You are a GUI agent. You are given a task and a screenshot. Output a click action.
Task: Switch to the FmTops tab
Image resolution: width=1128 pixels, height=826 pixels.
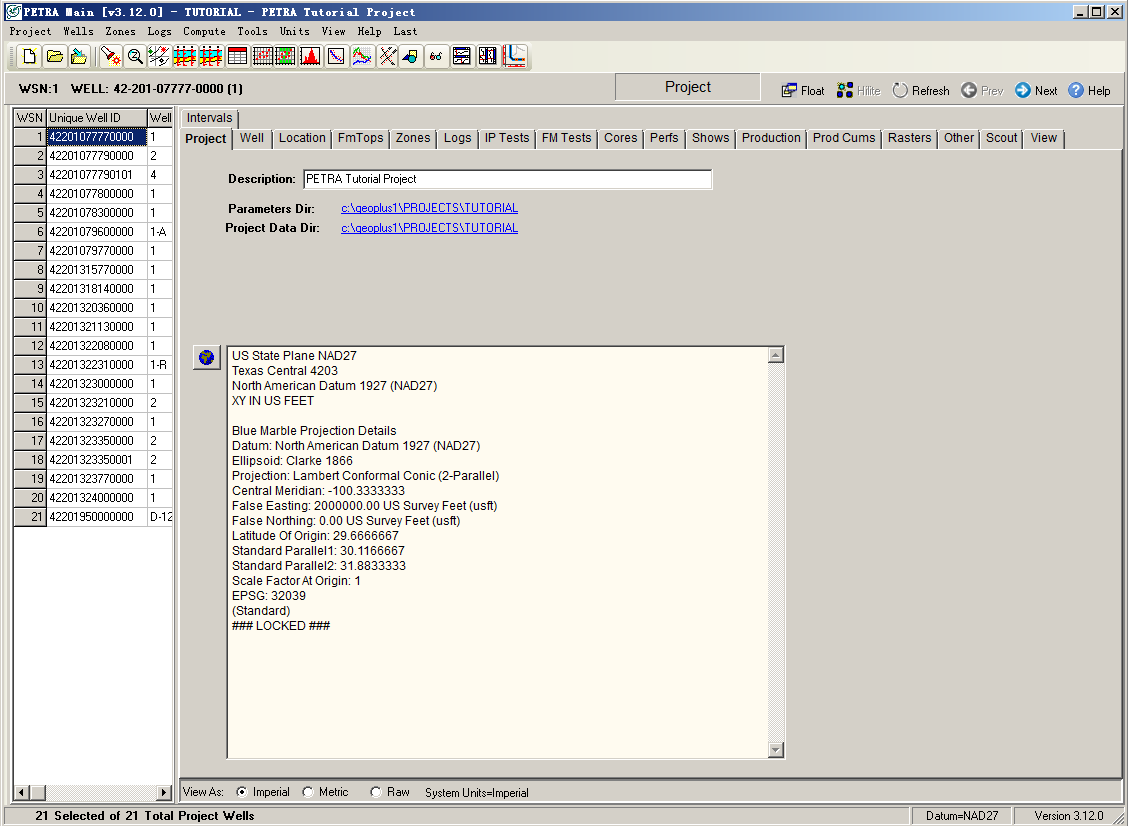click(x=360, y=138)
